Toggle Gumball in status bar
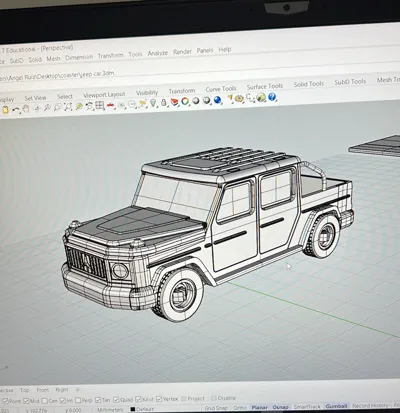The height and width of the screenshot is (413, 400). (x=336, y=406)
